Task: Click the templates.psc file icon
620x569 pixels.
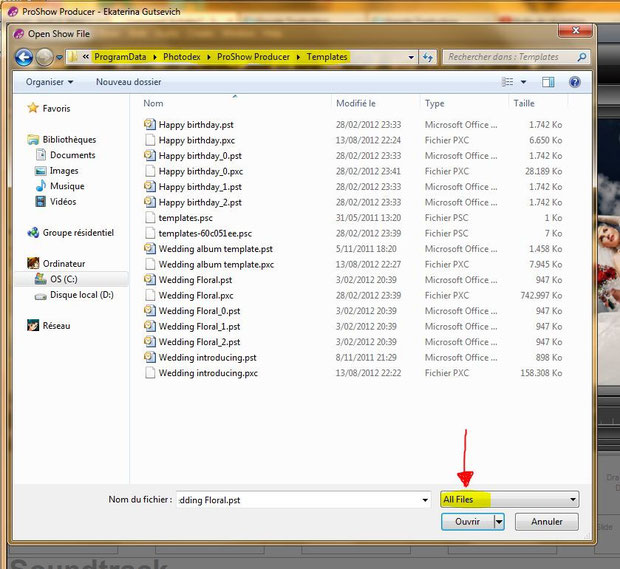Action: point(149,217)
